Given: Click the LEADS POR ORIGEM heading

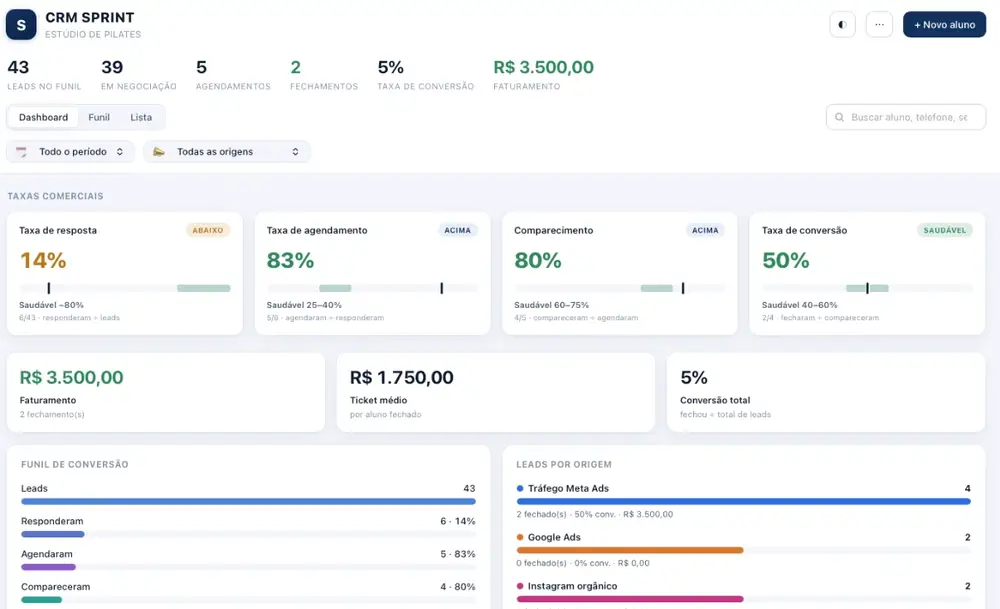Looking at the screenshot, I should point(564,464).
